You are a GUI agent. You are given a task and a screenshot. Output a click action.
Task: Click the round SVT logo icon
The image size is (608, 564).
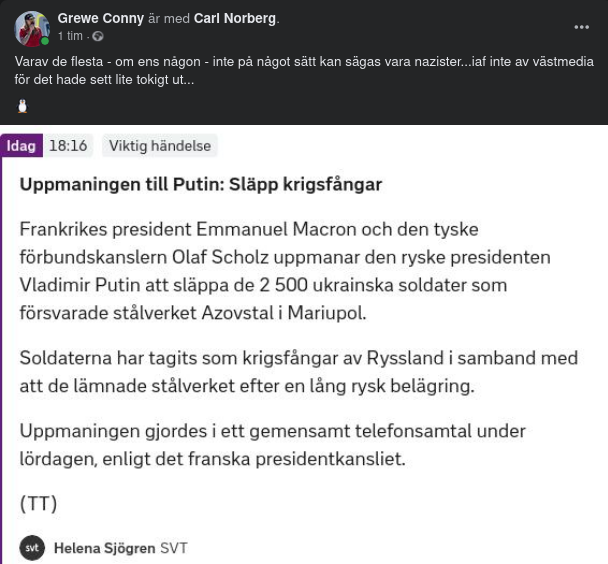point(33,548)
